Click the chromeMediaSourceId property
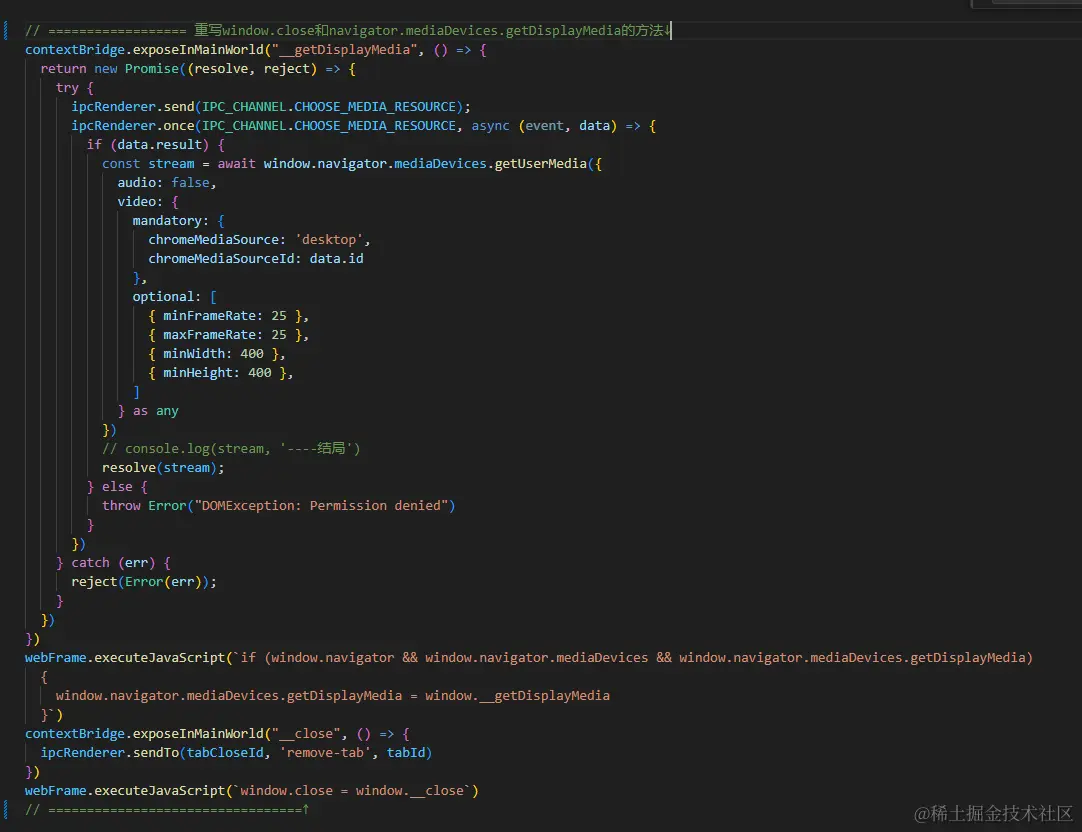 (x=220, y=258)
